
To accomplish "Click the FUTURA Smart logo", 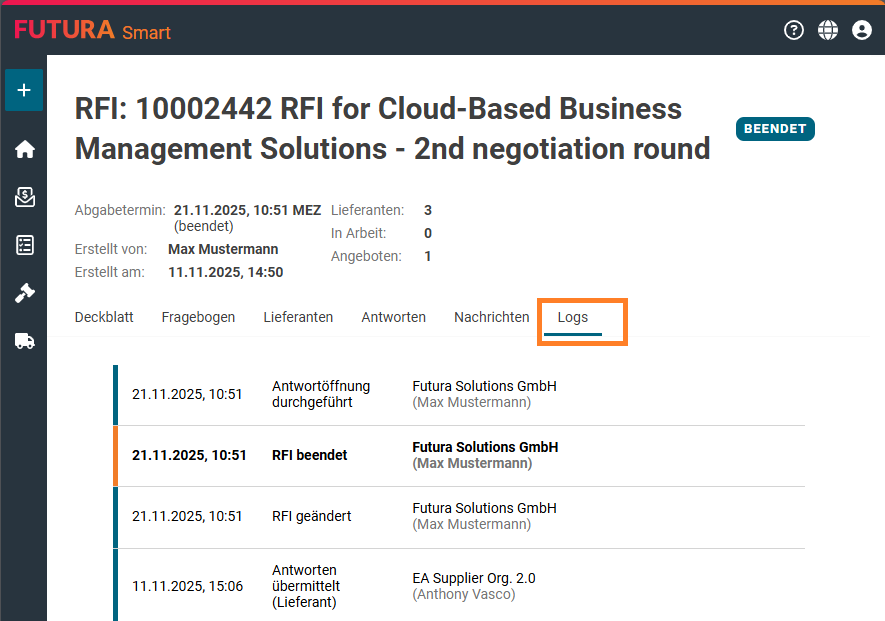I will pyautogui.click(x=92, y=30).
